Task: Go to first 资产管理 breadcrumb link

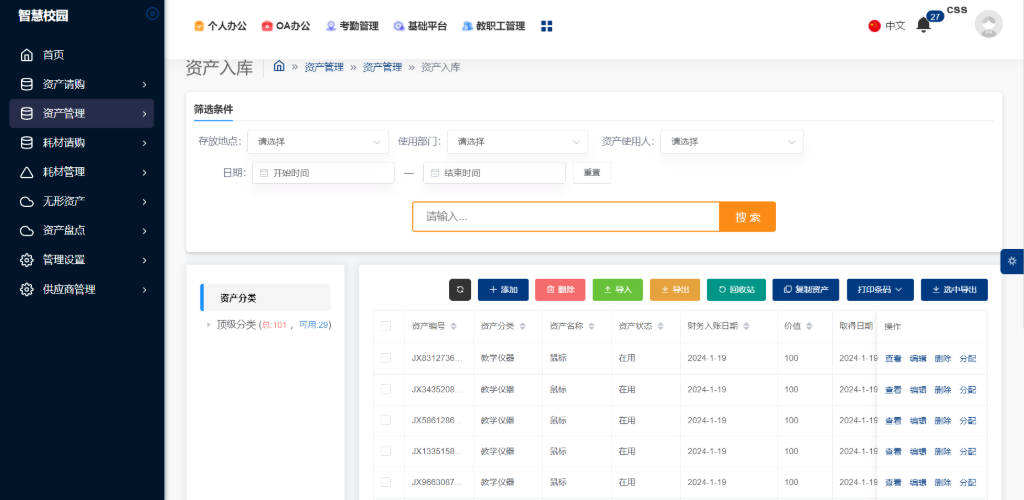Action: (324, 67)
